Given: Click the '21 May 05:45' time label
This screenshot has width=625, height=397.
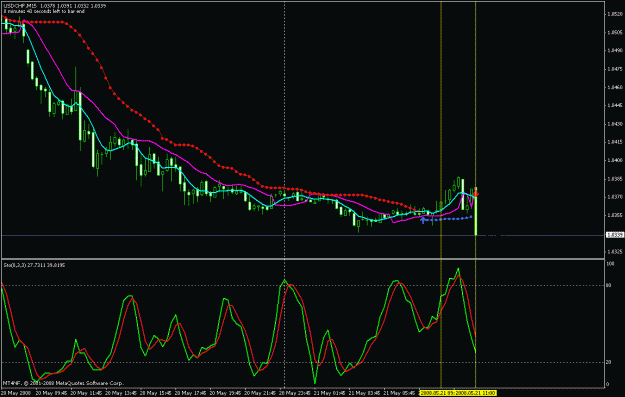Looking at the screenshot, I should pos(399,393).
